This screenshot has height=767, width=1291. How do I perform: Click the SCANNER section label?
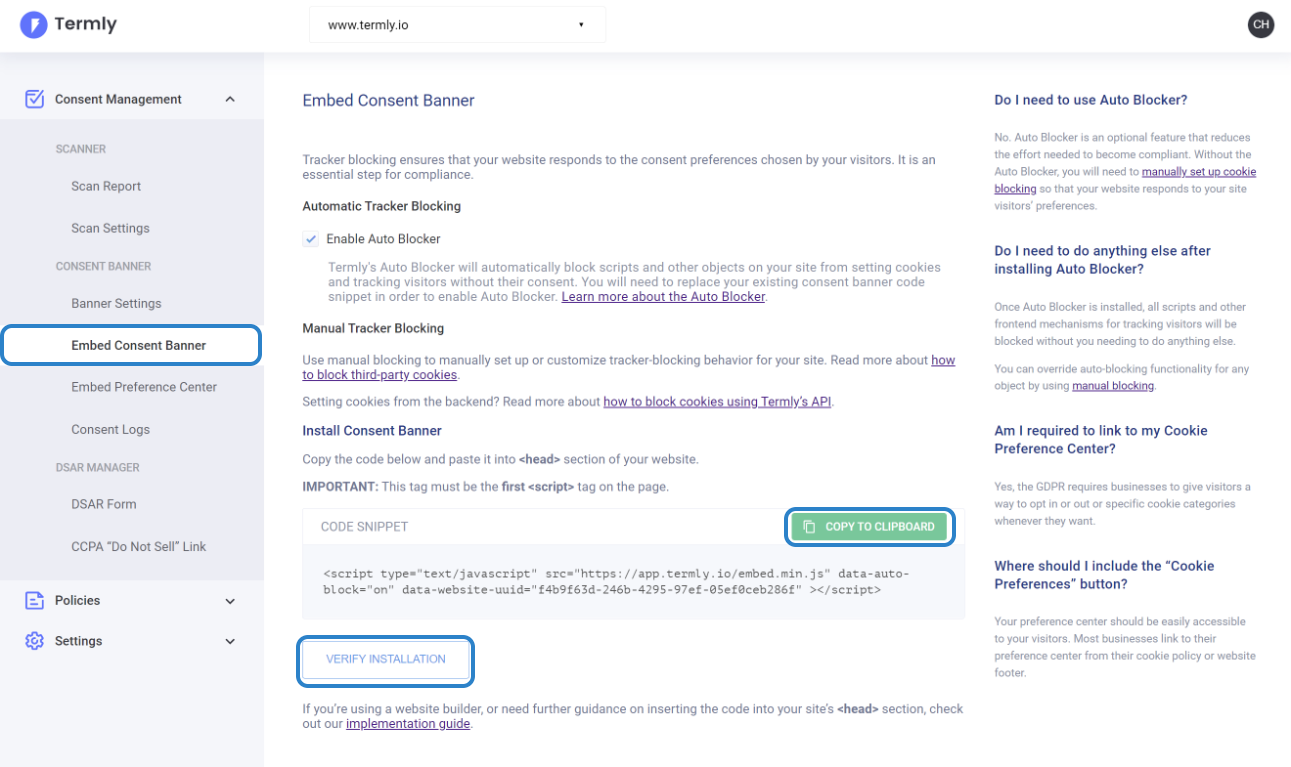click(x=80, y=149)
